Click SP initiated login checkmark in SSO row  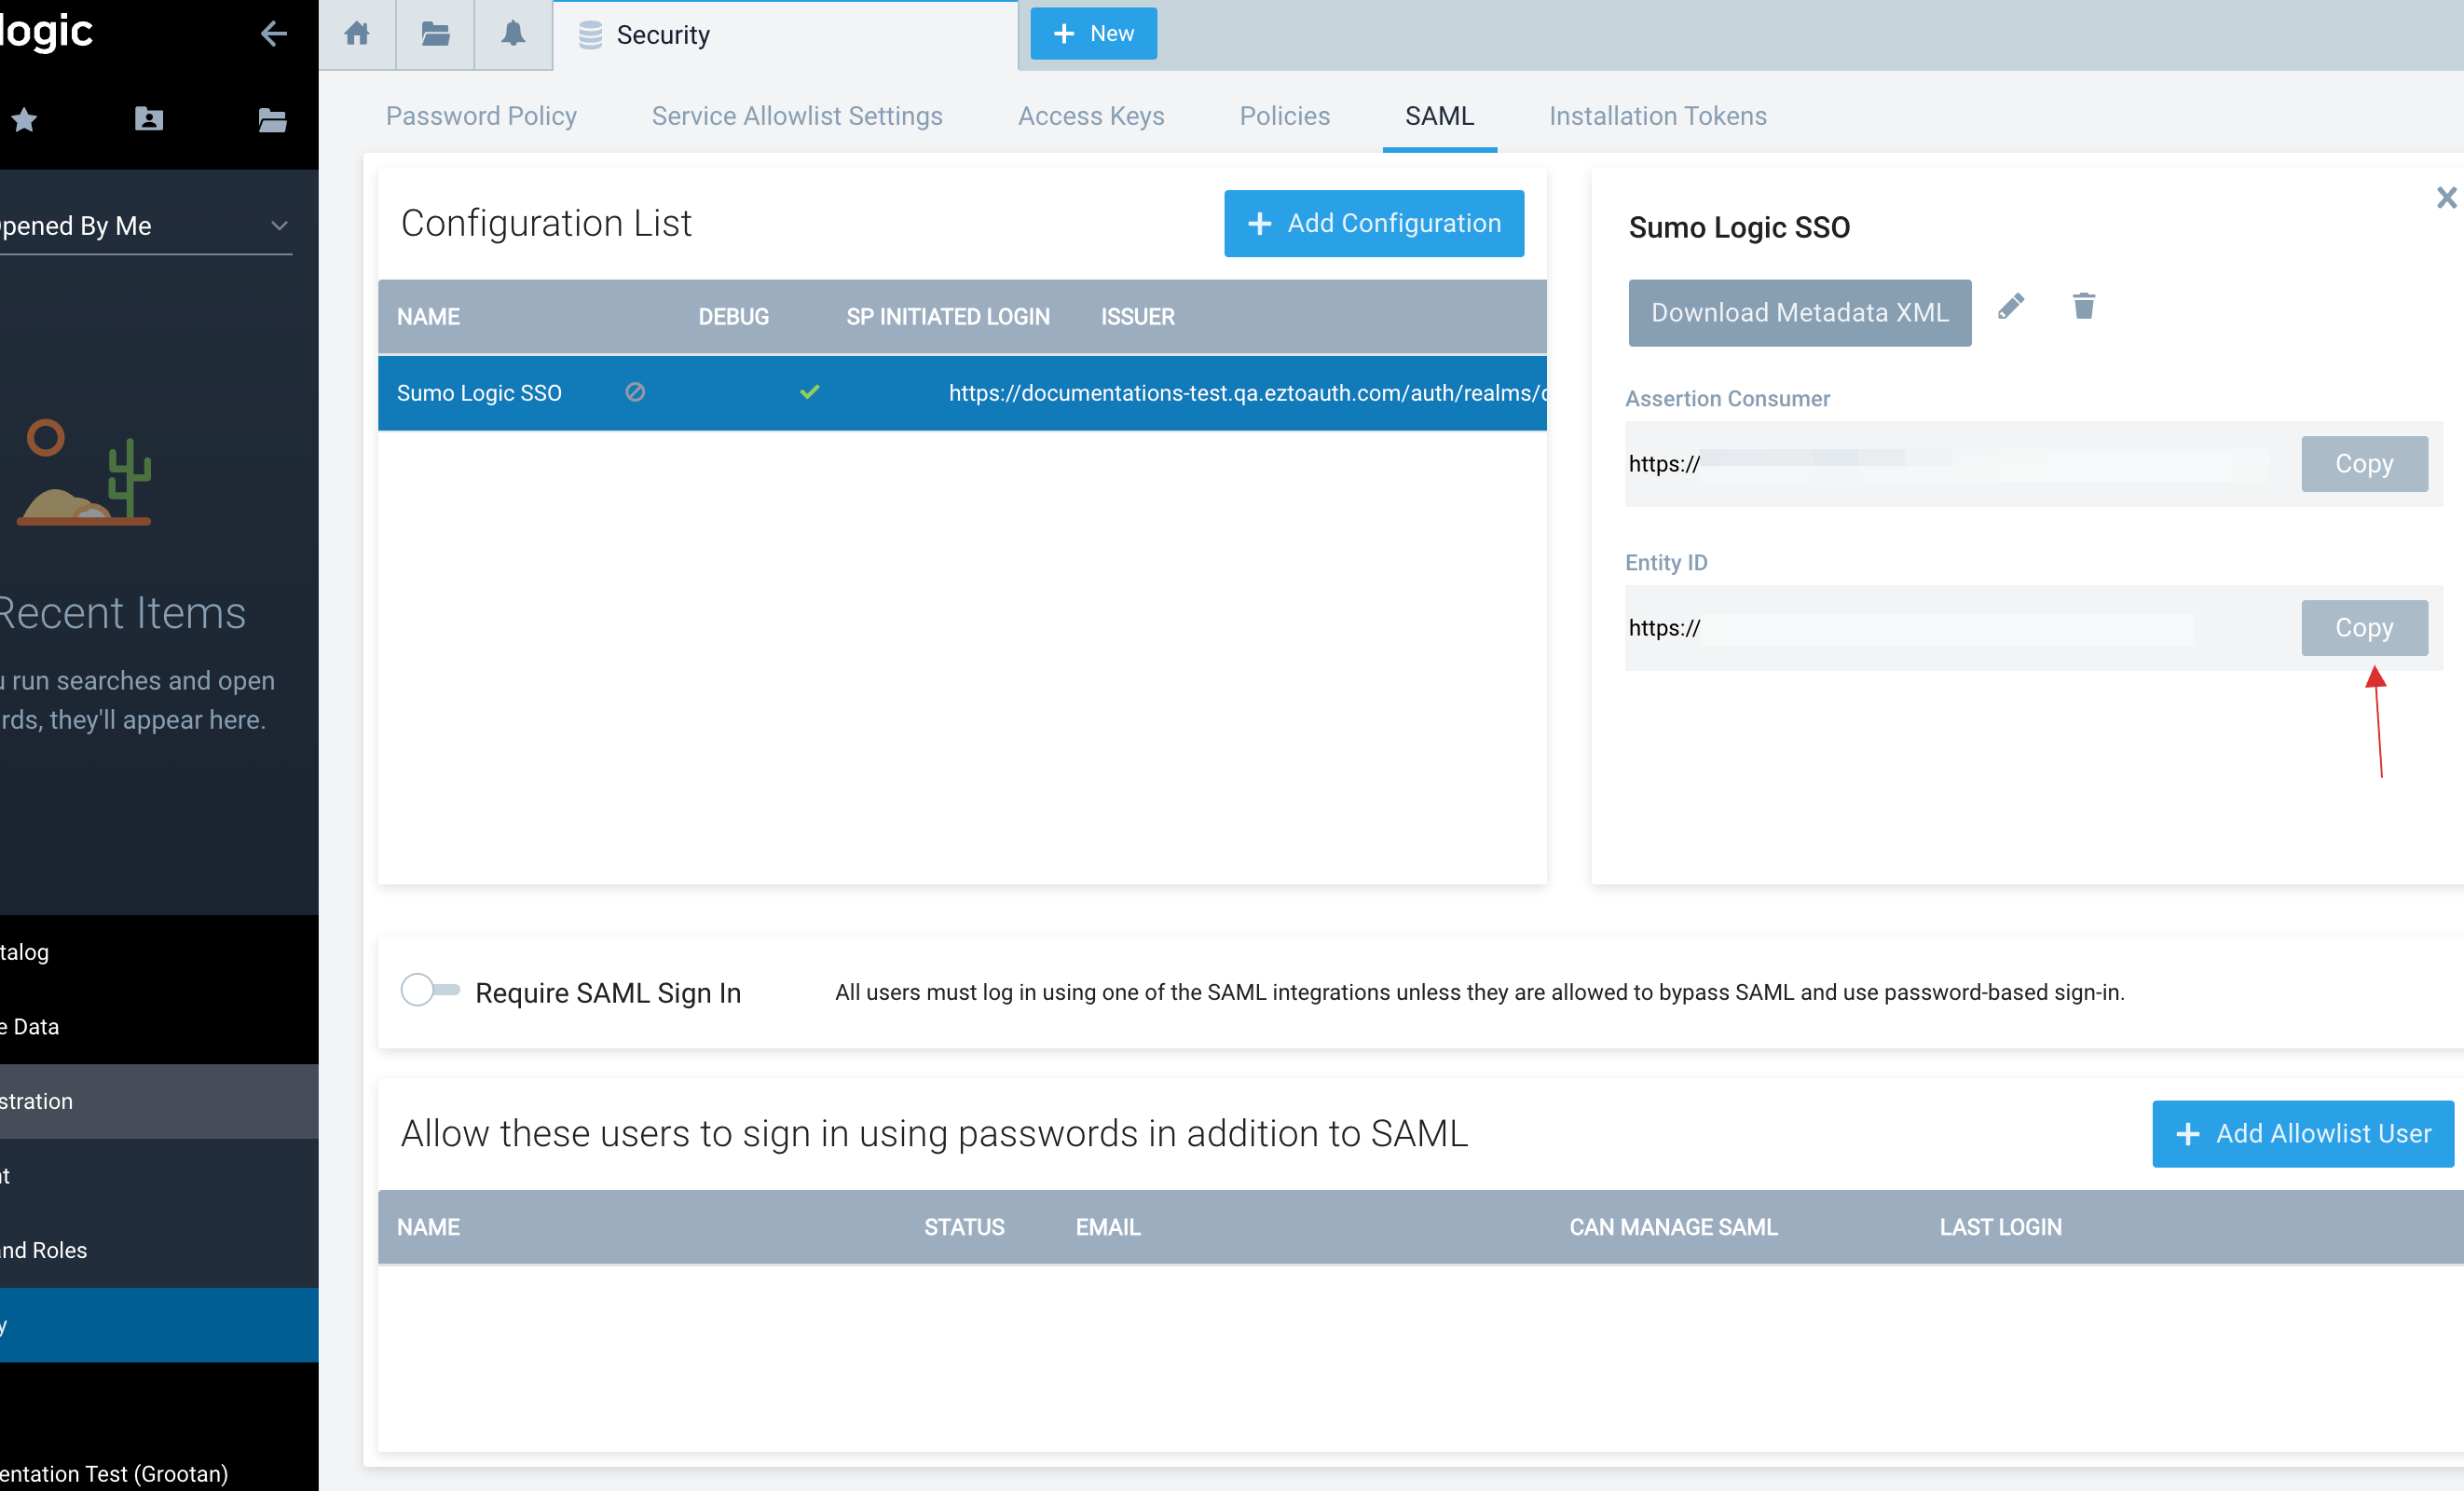click(x=810, y=392)
